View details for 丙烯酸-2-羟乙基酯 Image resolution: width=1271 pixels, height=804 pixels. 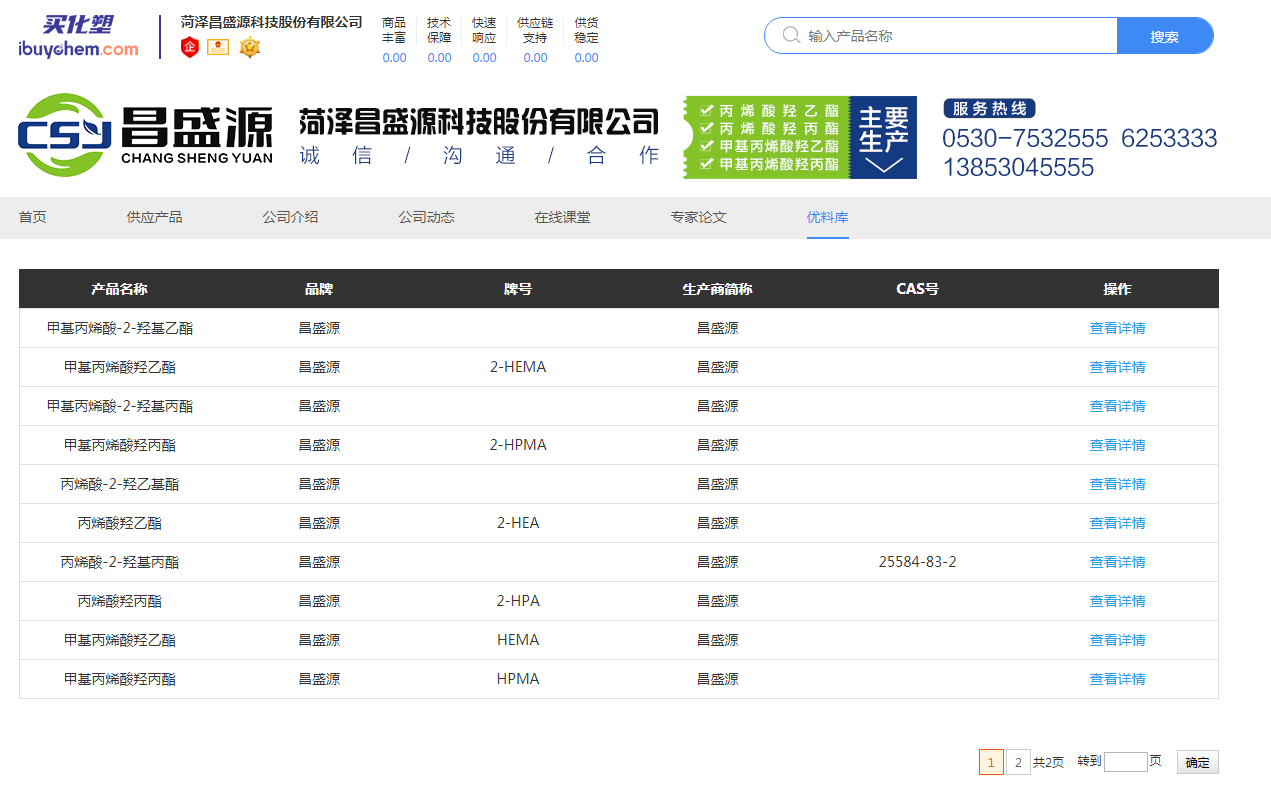pos(1117,484)
